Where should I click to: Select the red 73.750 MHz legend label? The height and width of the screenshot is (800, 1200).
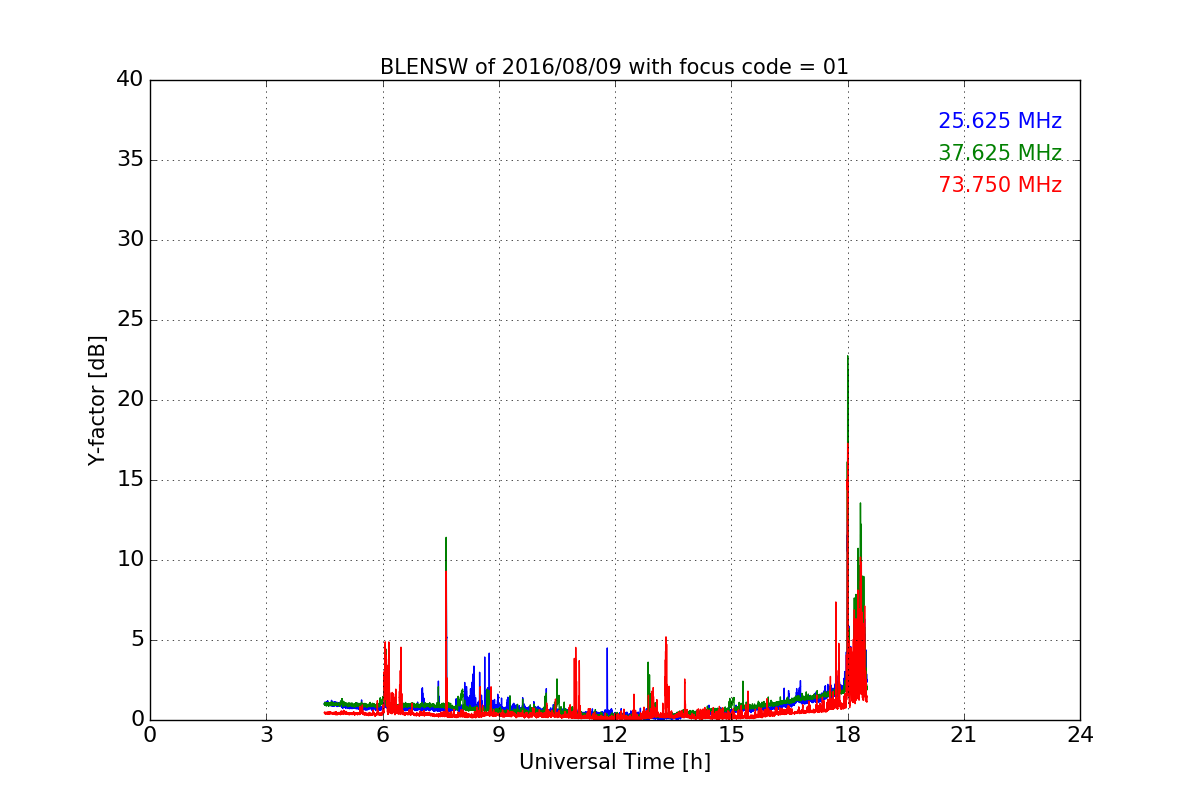point(1000,185)
